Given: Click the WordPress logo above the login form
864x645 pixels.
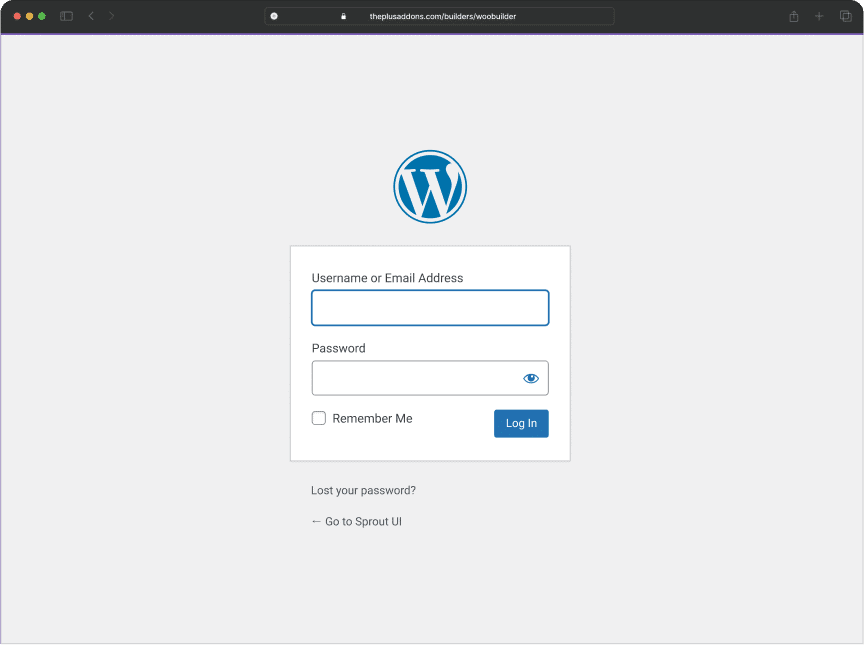Looking at the screenshot, I should (430, 186).
